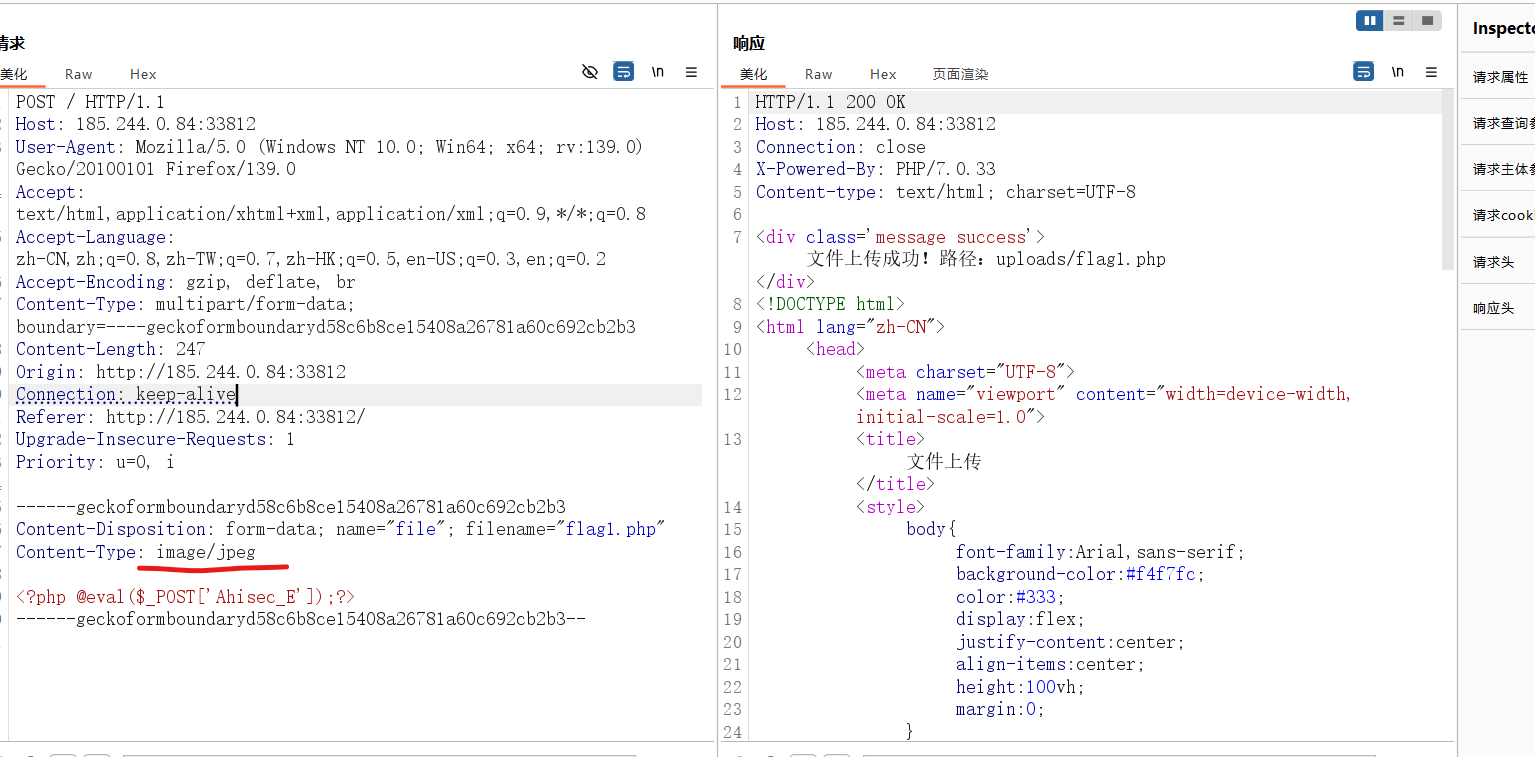Click 'font-family:Arial,sans-serif;' CSS line

pos(1100,552)
